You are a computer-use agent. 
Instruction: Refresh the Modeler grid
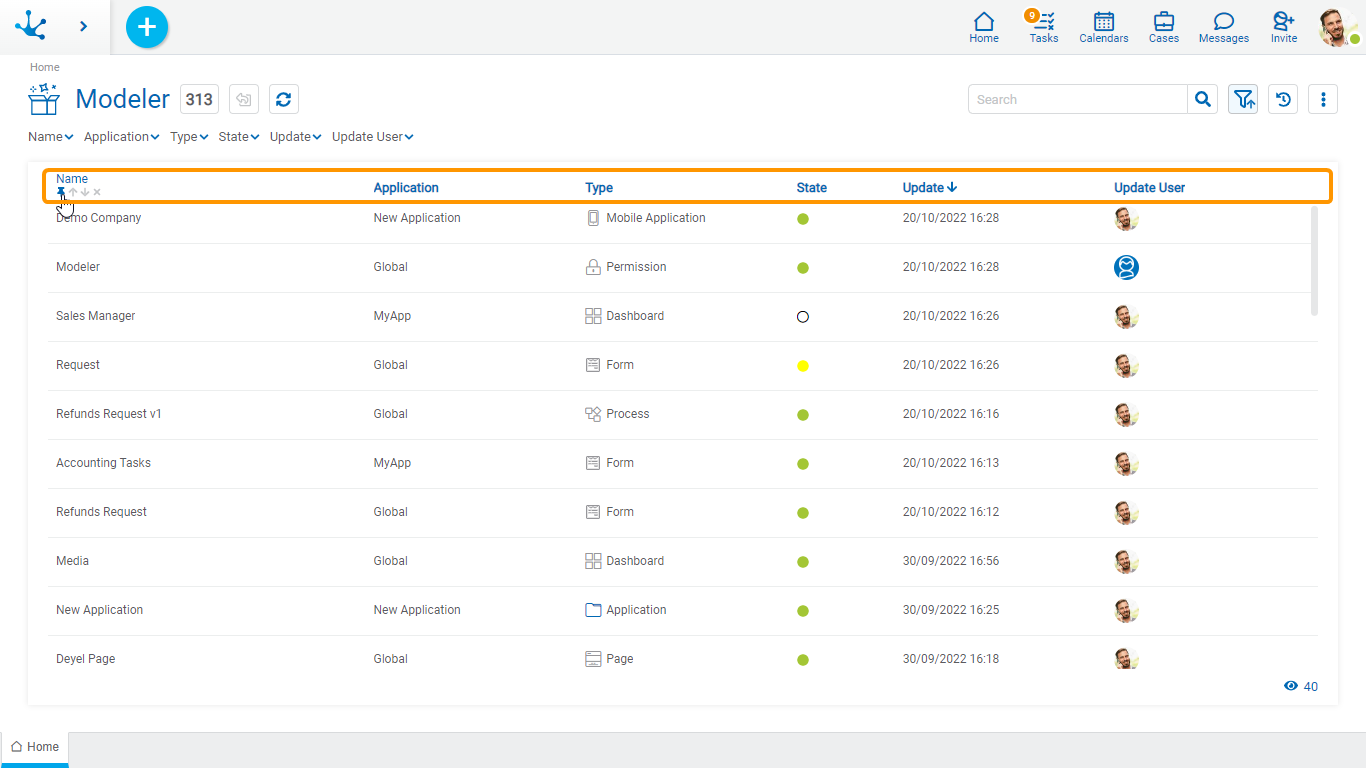[x=284, y=99]
